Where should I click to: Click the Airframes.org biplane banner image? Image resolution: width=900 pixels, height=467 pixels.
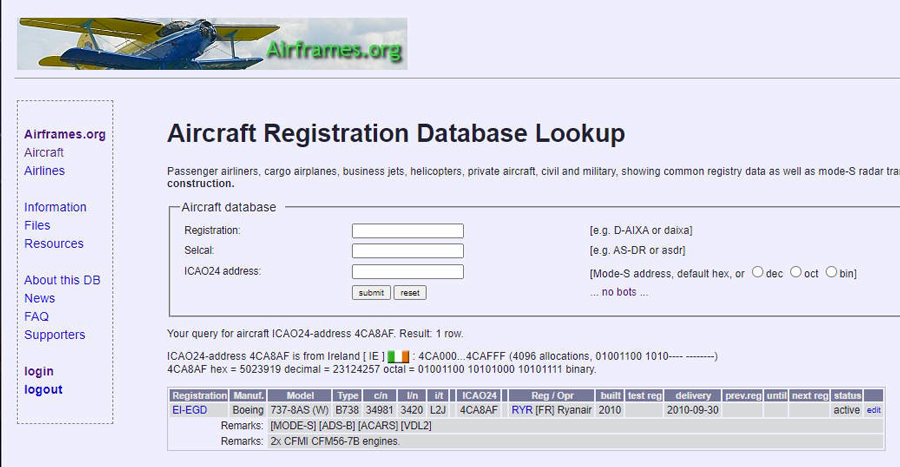(212, 44)
